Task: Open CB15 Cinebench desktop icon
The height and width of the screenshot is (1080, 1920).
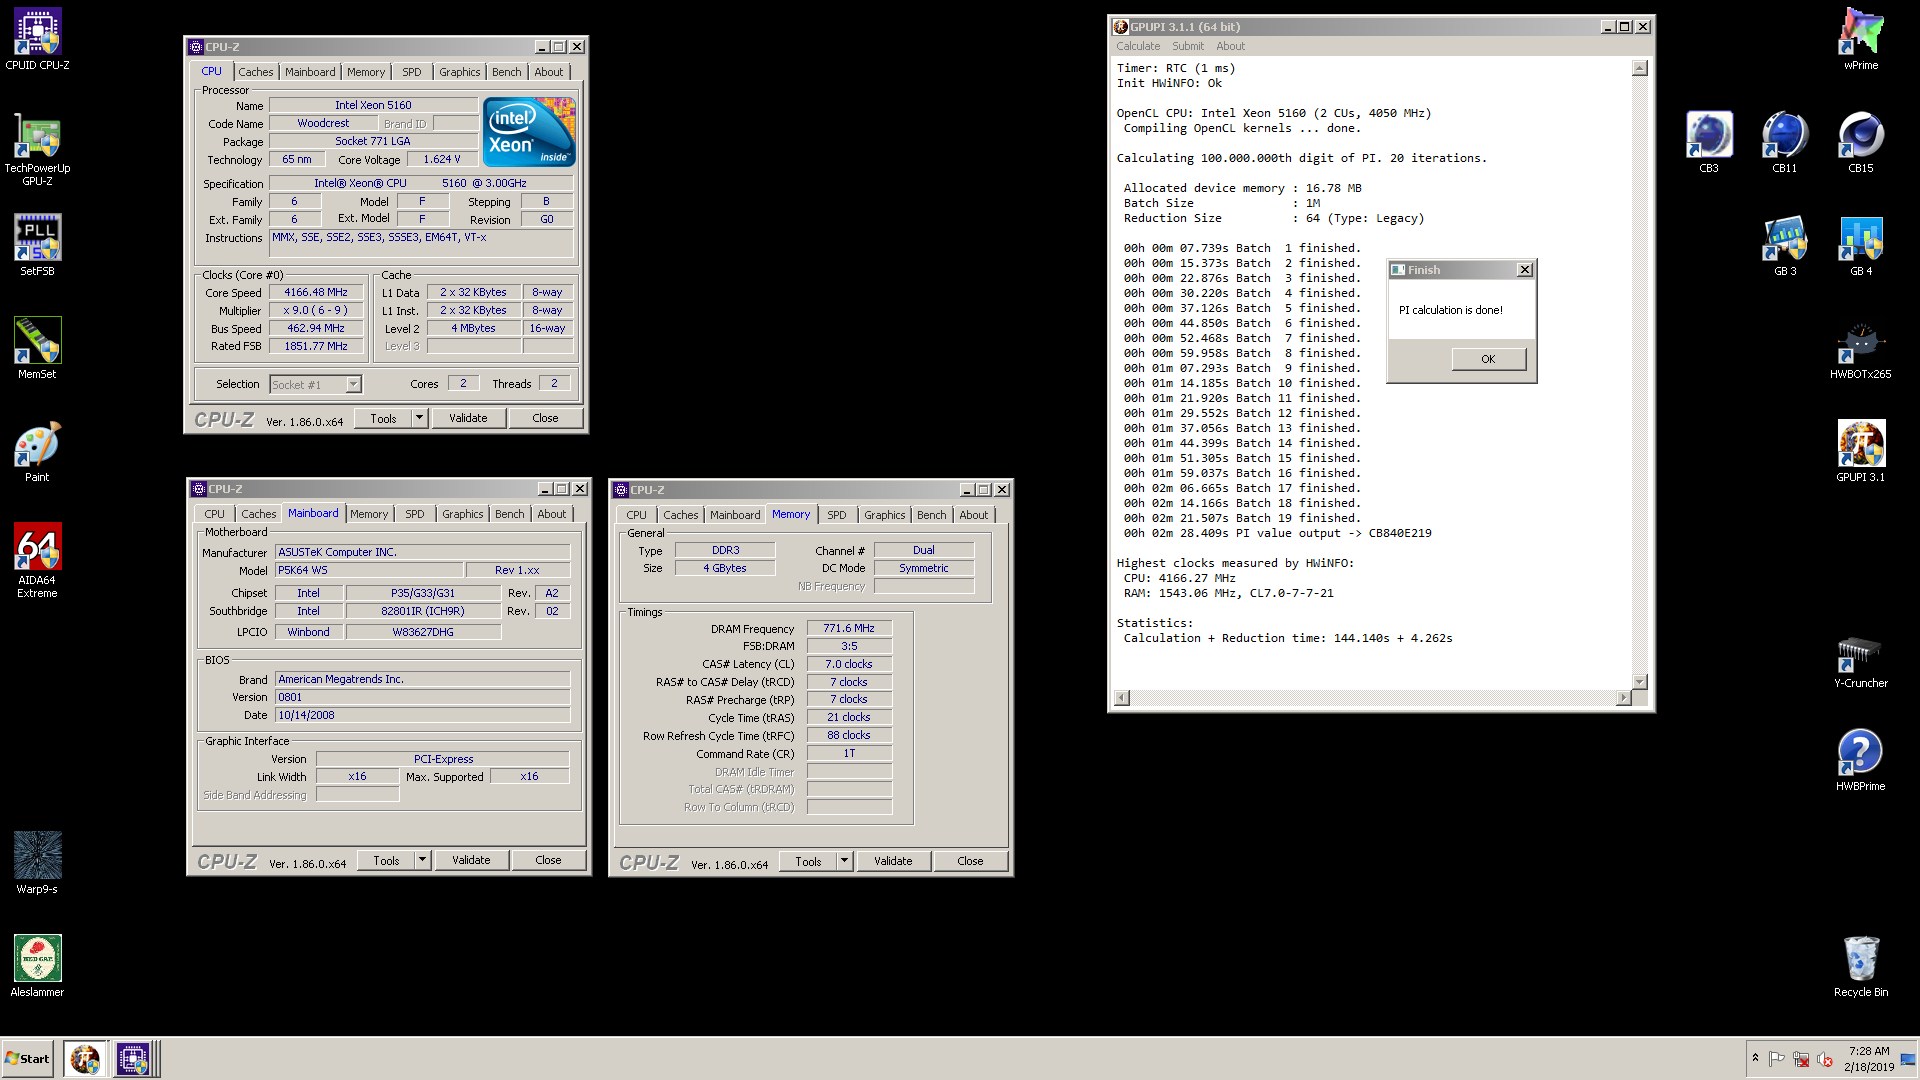Action: 1860,142
